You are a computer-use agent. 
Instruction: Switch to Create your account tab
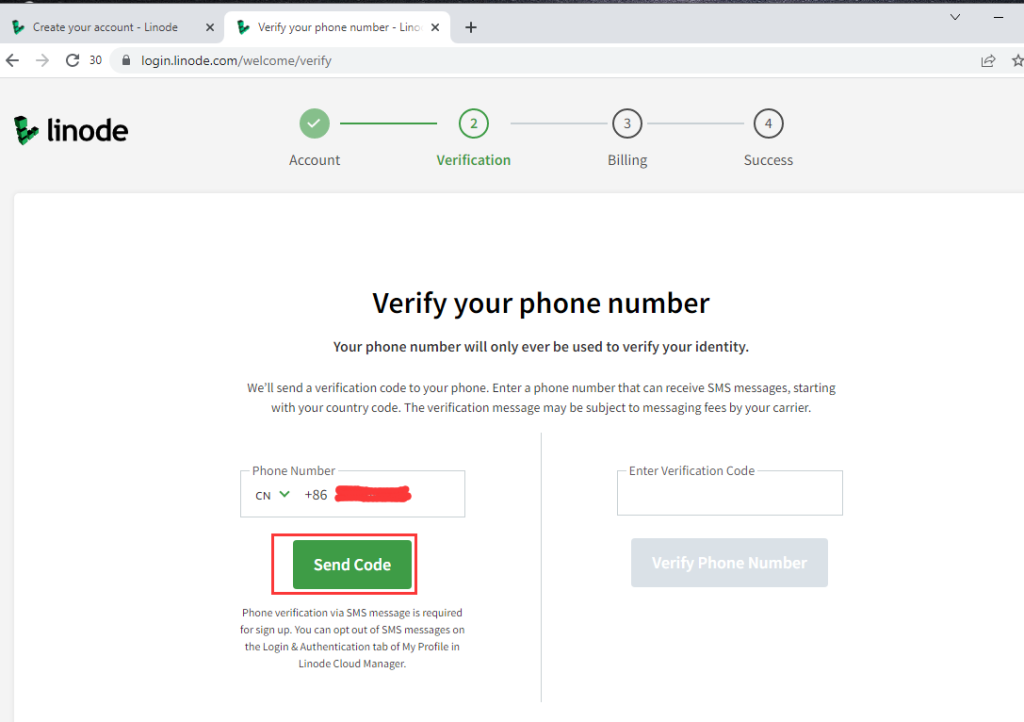[104, 27]
